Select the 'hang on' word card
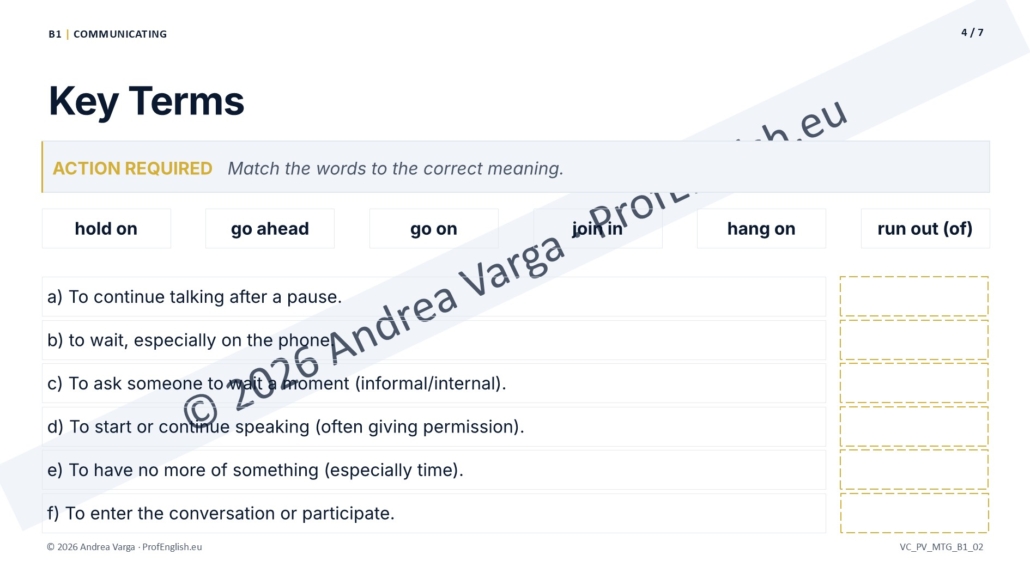 [x=761, y=229]
